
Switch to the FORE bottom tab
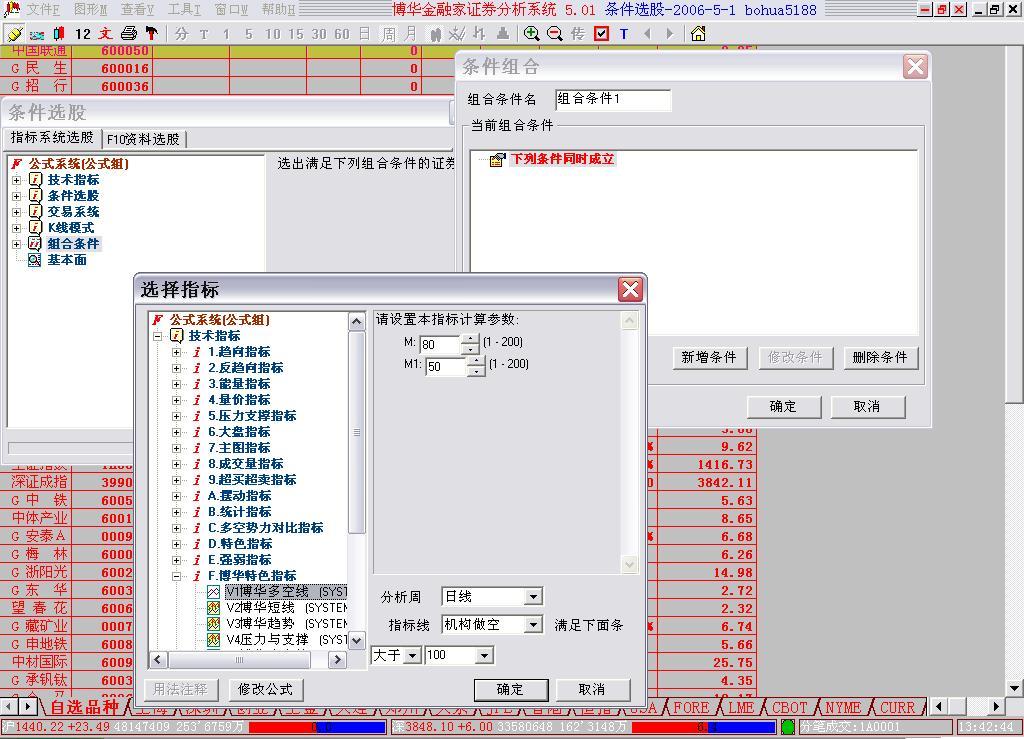coord(691,708)
